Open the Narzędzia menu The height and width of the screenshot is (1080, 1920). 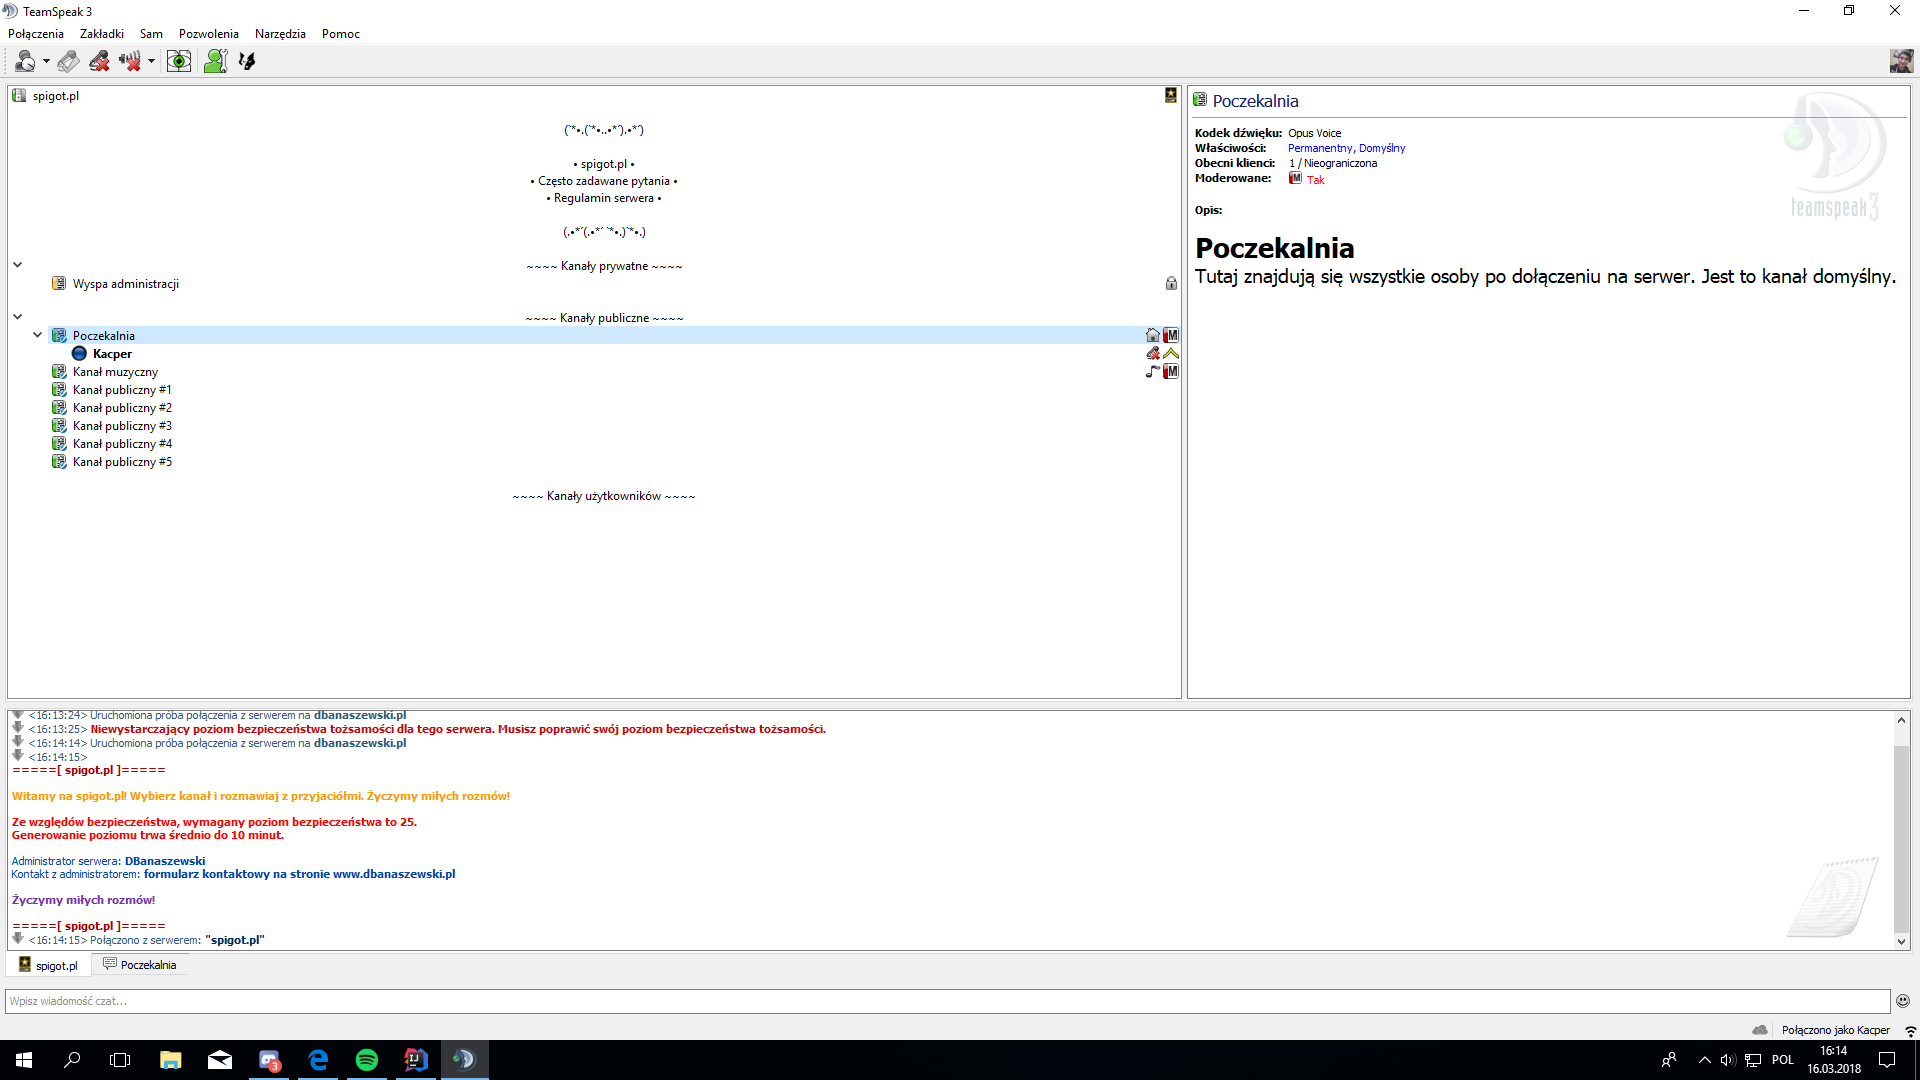(280, 34)
